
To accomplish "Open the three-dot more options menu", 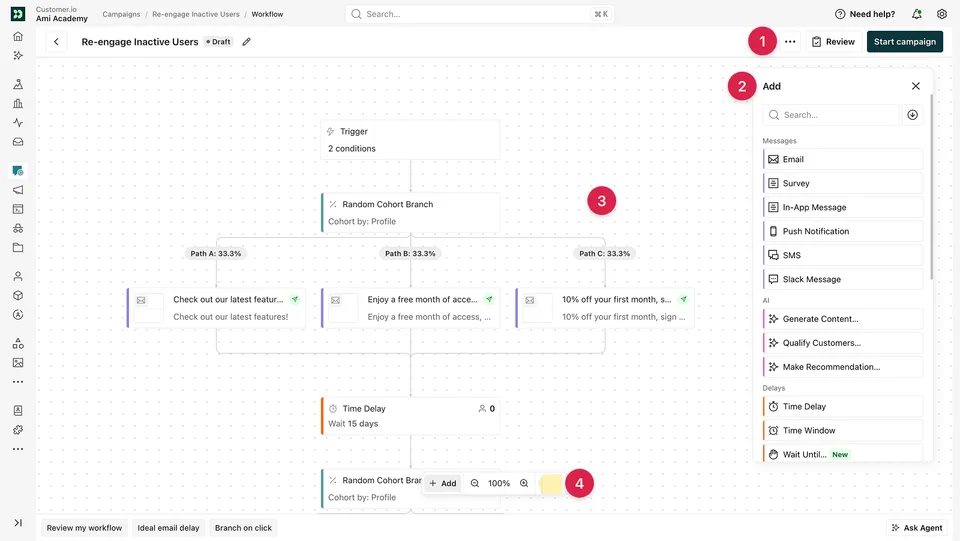I will [790, 42].
